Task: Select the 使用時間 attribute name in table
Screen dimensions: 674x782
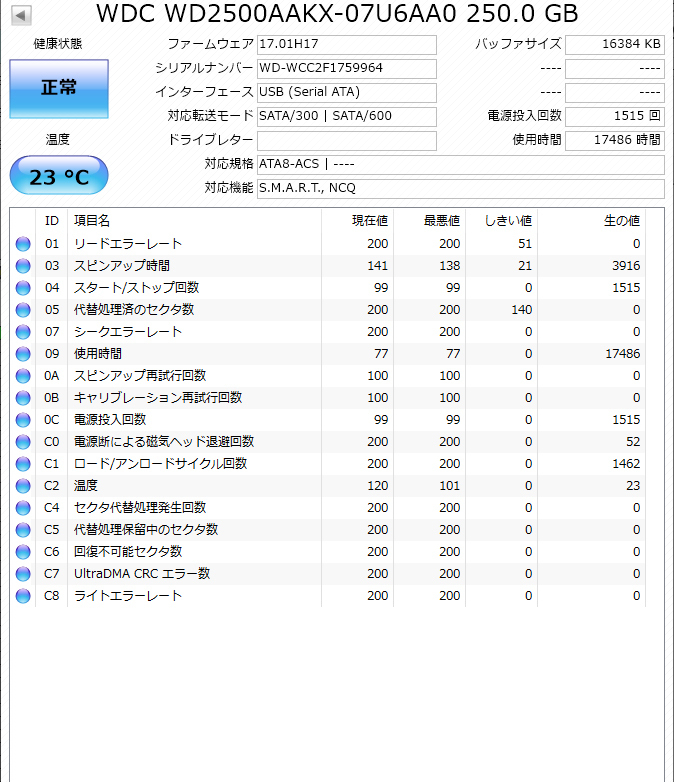Action: tap(98, 354)
